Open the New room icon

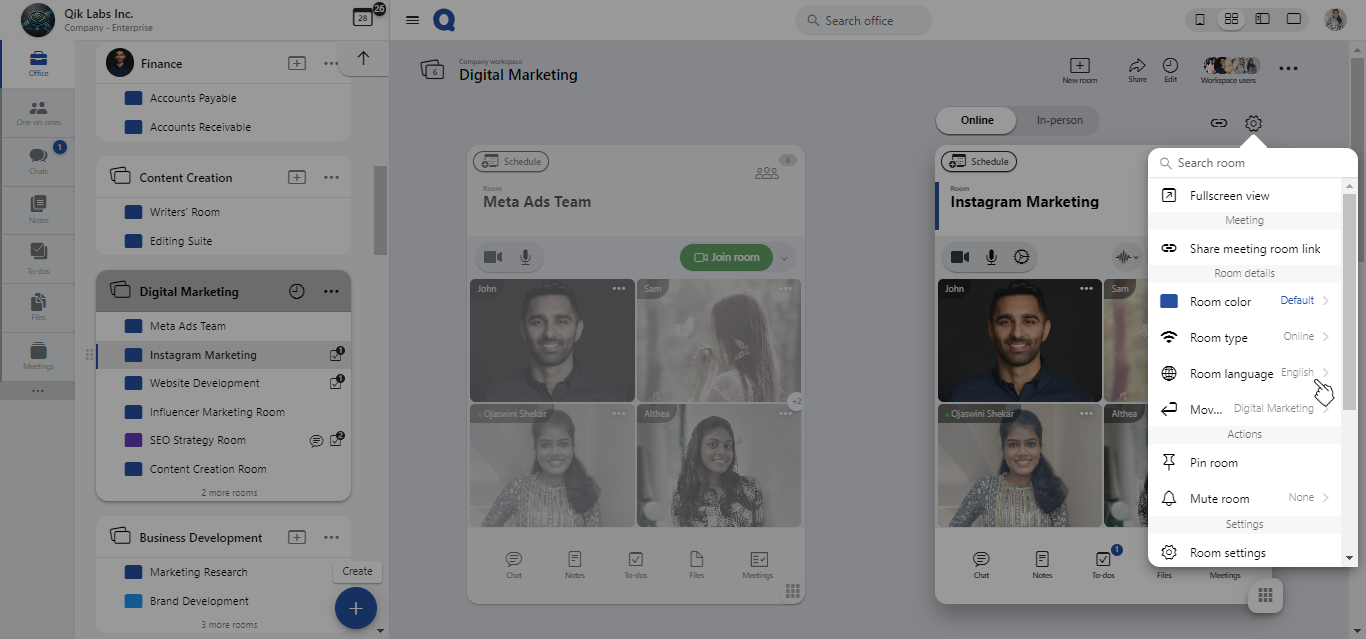tap(1079, 69)
